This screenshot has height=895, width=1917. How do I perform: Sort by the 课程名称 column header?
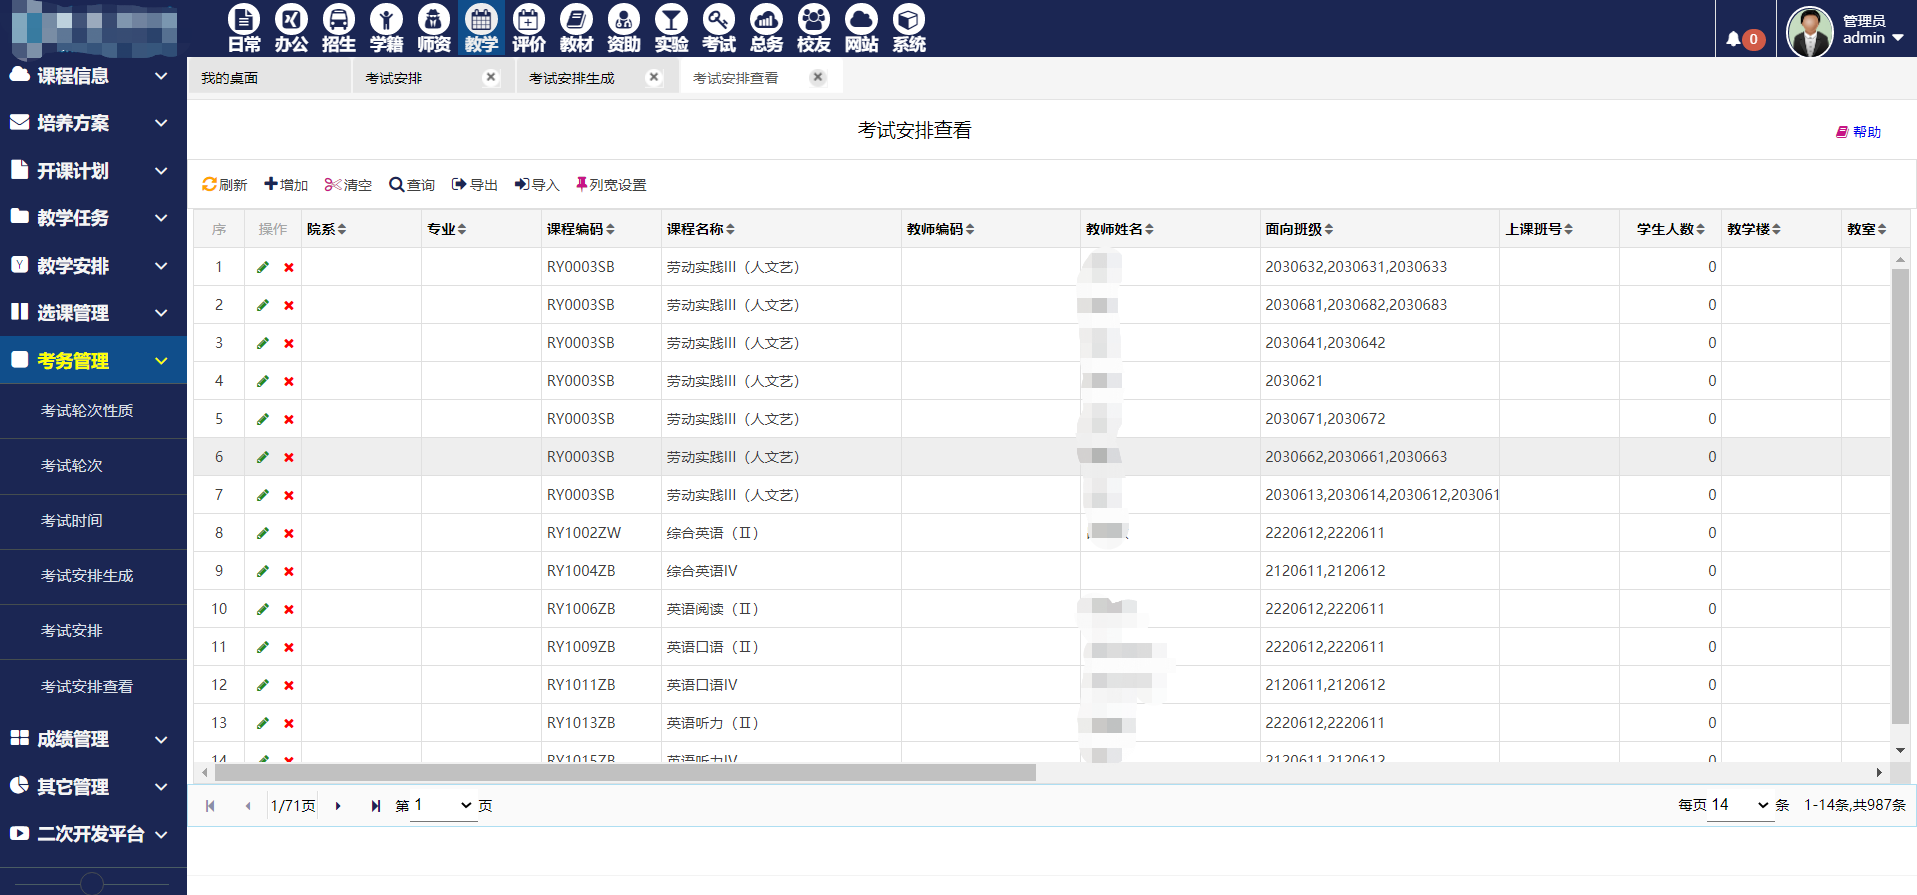click(700, 229)
